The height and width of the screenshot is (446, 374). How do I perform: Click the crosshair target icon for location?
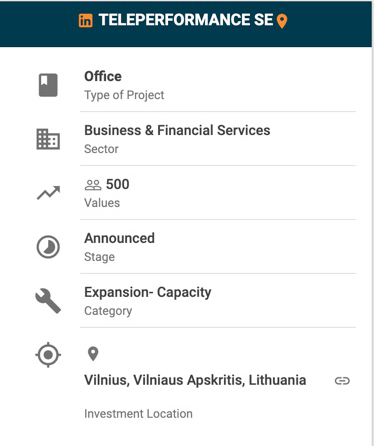(48, 355)
